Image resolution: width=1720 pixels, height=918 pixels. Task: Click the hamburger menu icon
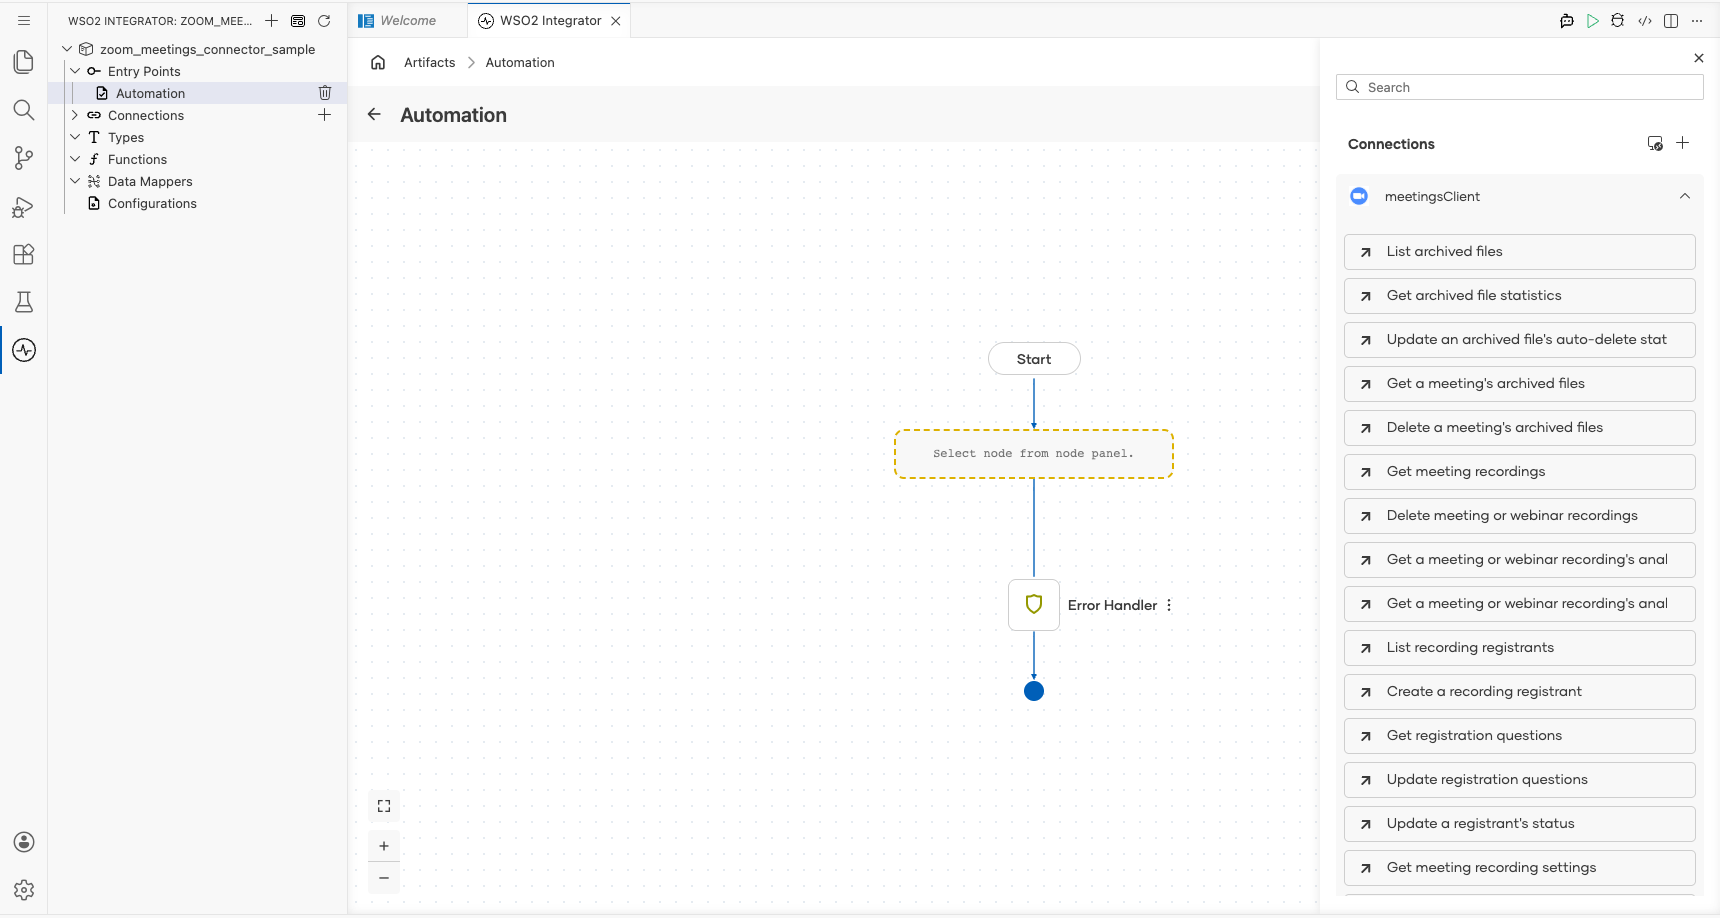24,20
